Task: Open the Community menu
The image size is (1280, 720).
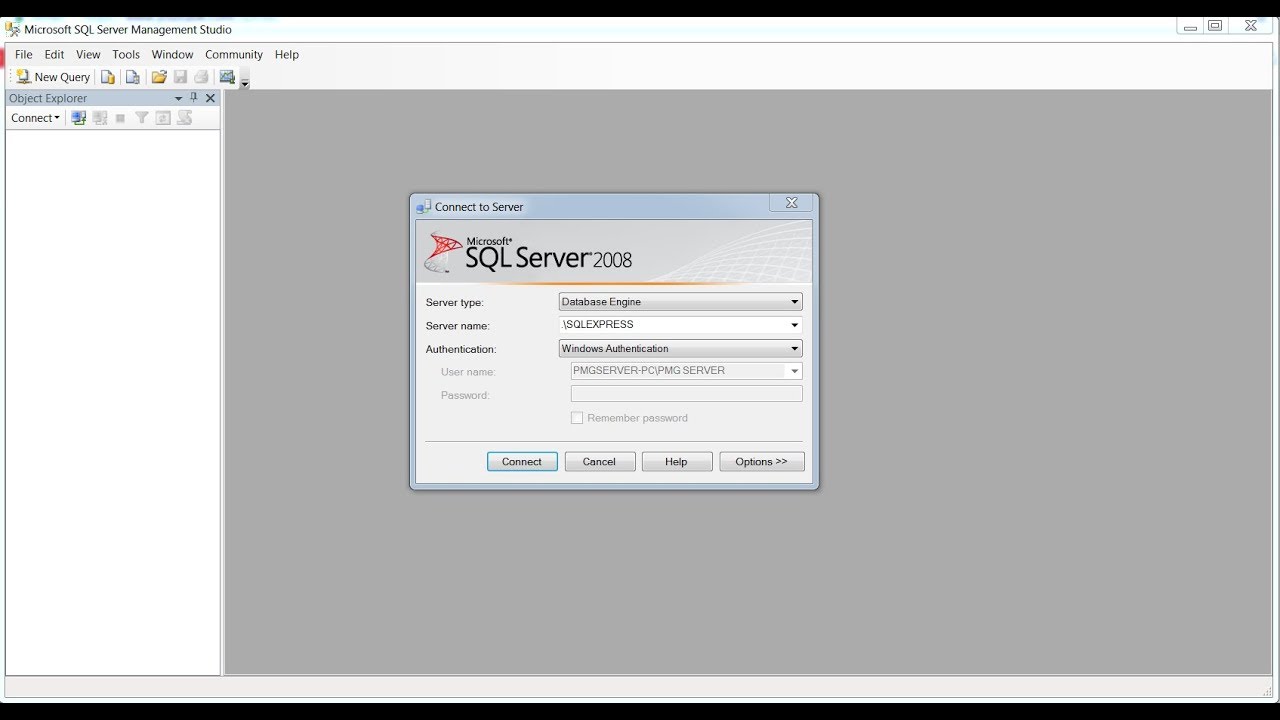Action: click(x=234, y=55)
